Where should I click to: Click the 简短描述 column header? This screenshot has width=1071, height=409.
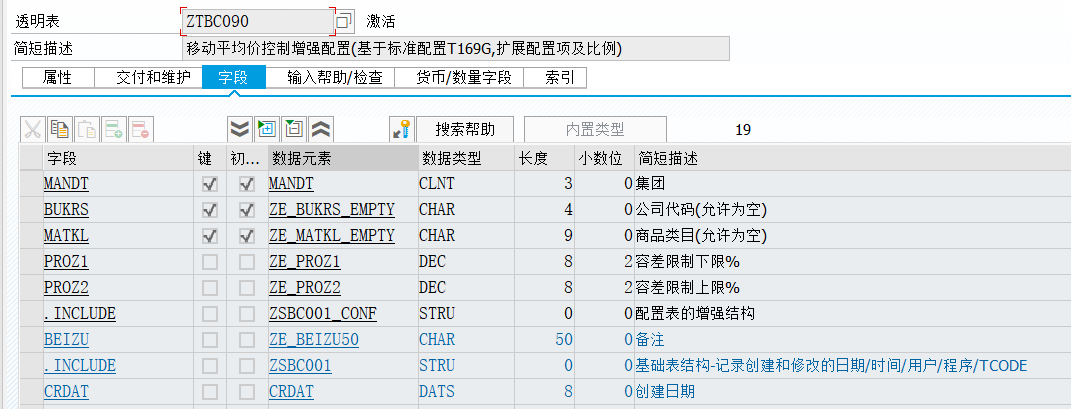pos(852,158)
